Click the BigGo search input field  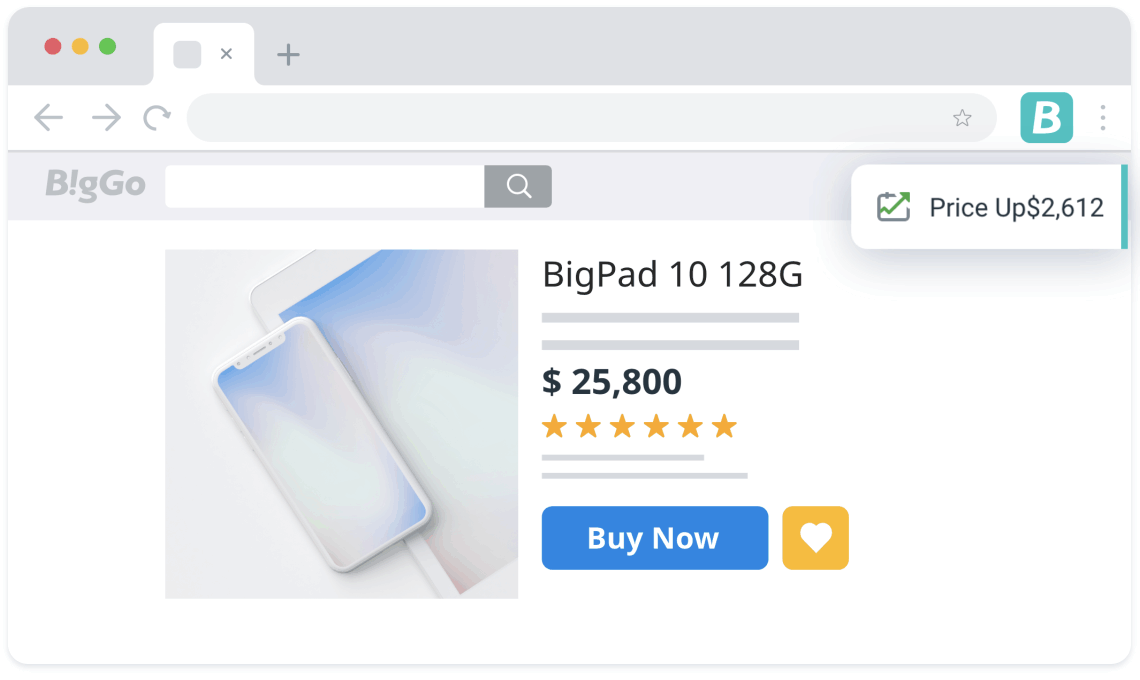click(x=324, y=186)
